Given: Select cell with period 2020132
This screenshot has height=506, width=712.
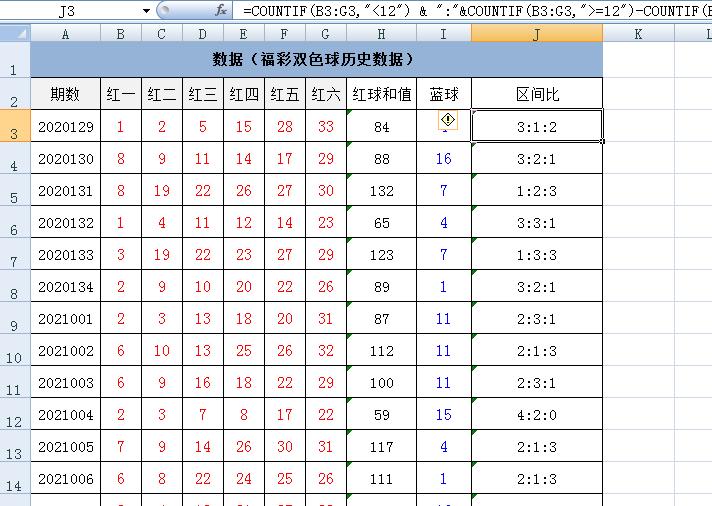Looking at the screenshot, I should (x=65, y=222).
